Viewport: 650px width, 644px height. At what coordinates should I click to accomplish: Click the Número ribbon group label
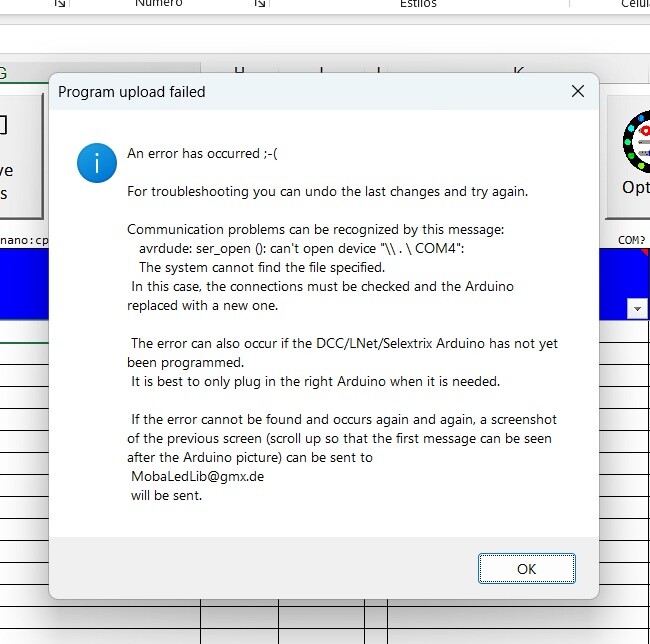pyautogui.click(x=158, y=4)
